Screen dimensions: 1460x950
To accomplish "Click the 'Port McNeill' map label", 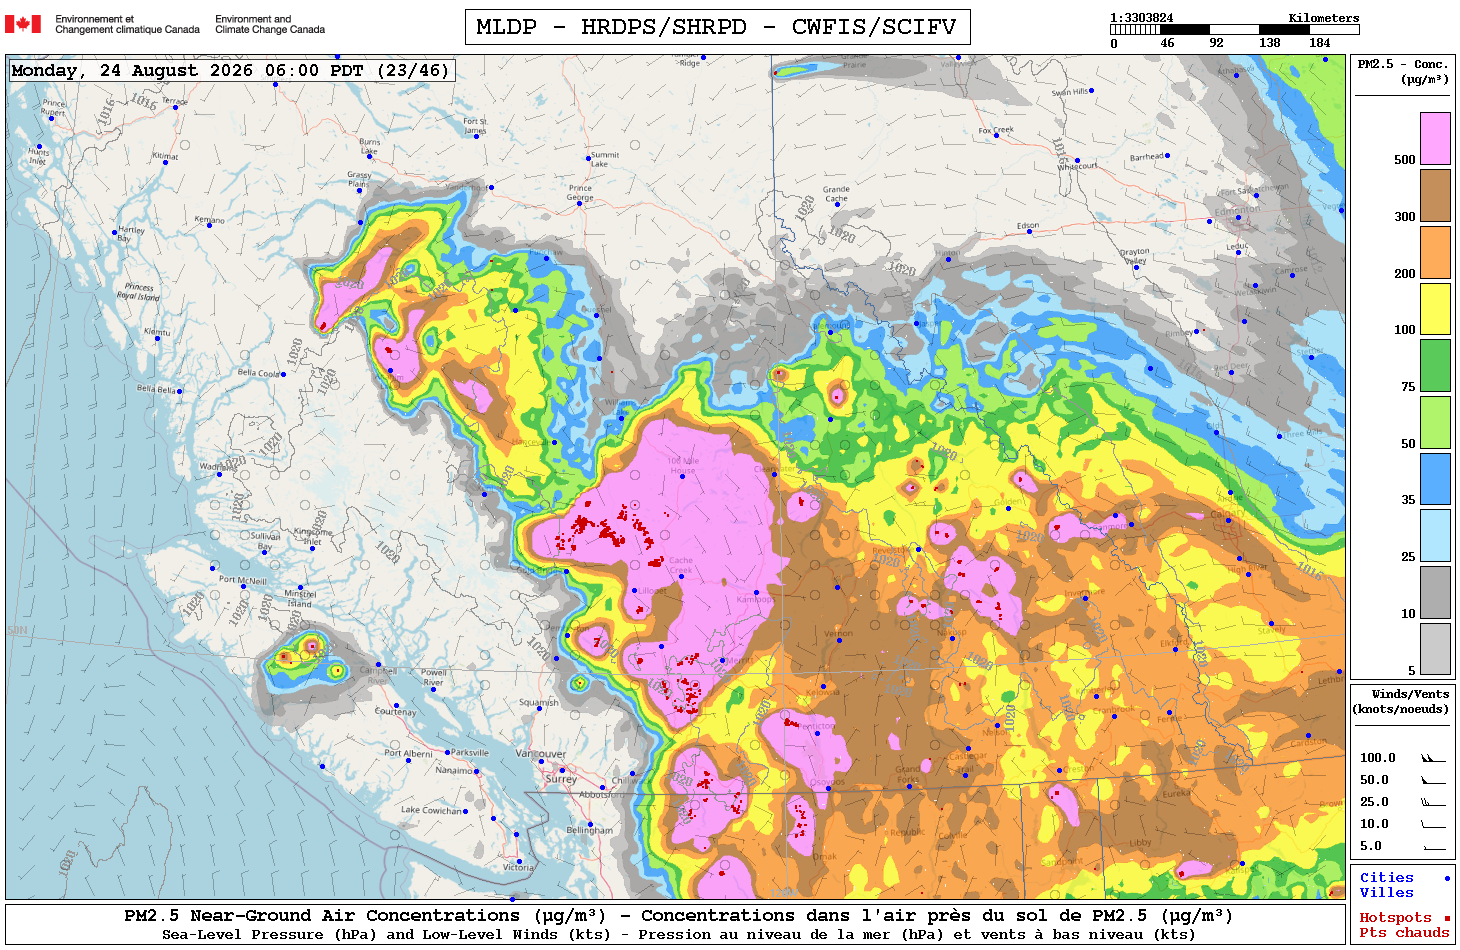I will 242,580.
